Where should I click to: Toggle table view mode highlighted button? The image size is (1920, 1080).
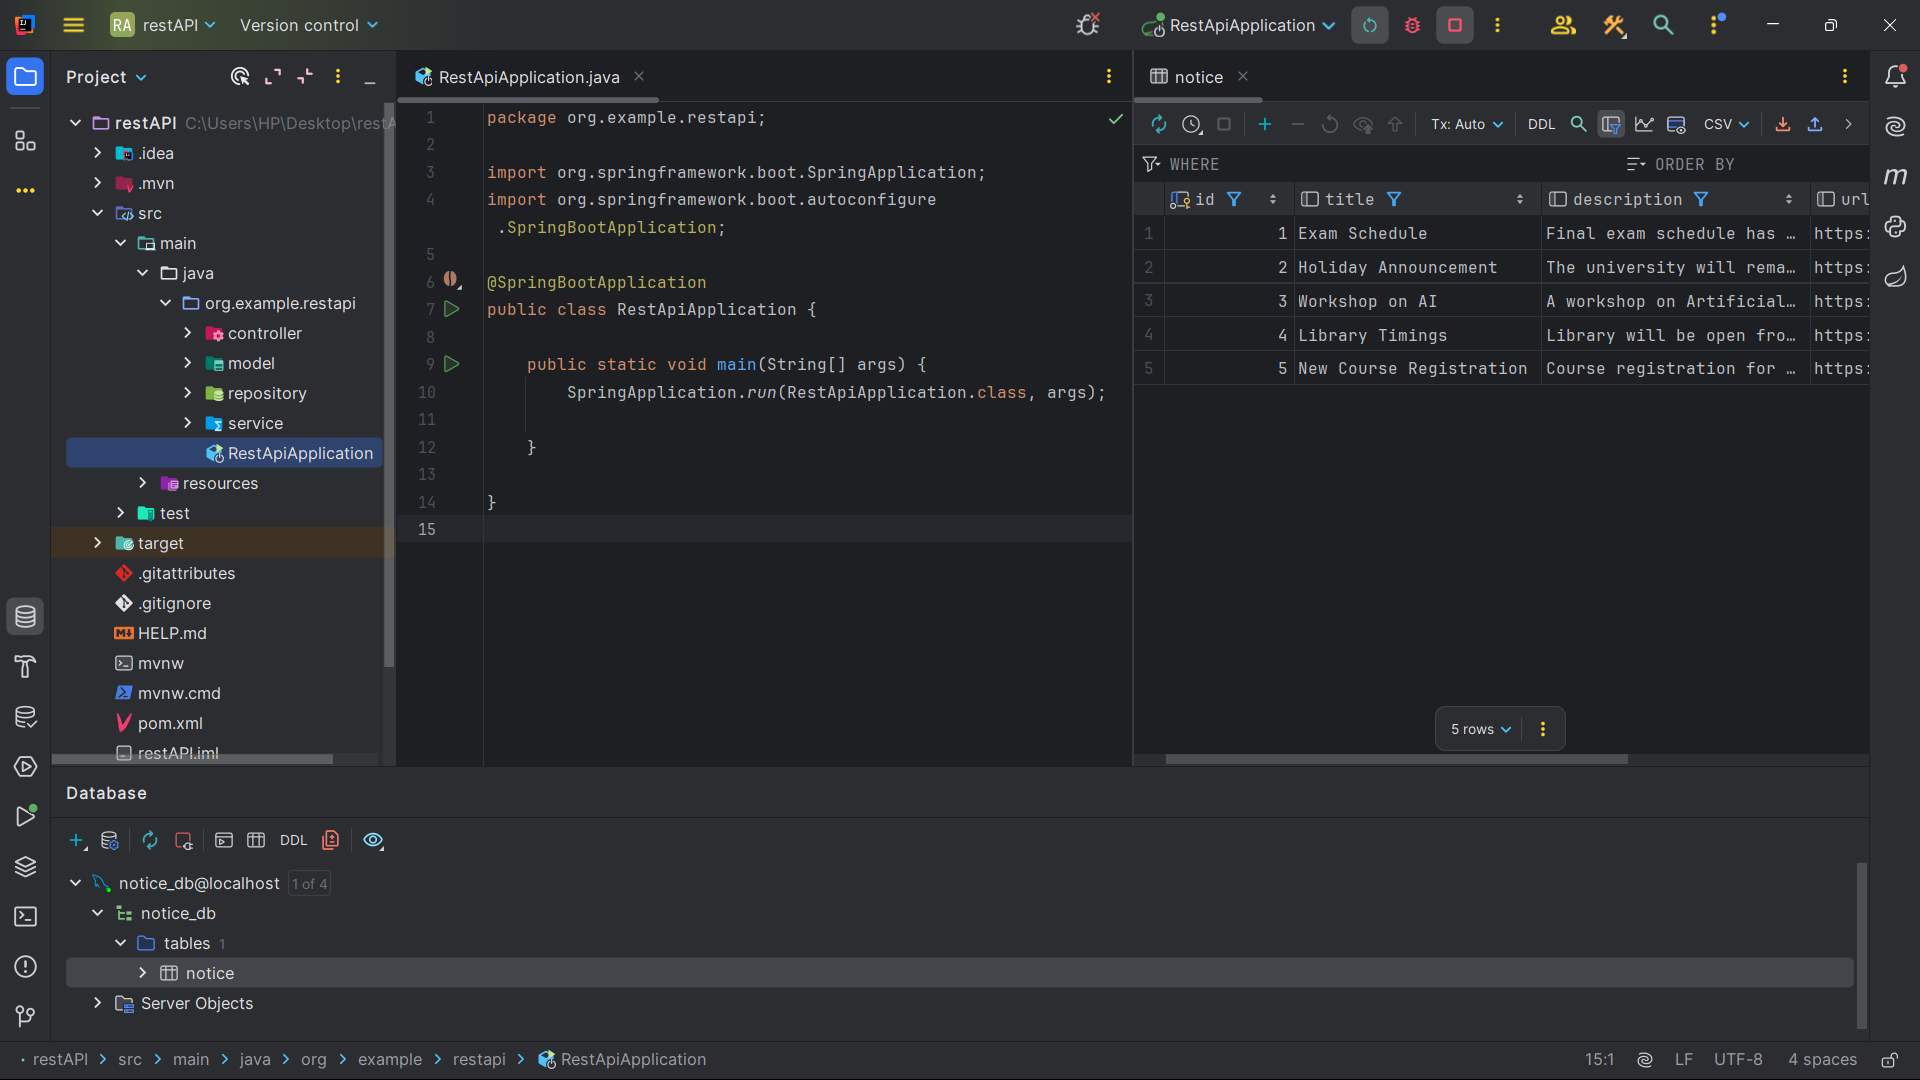click(x=1611, y=124)
